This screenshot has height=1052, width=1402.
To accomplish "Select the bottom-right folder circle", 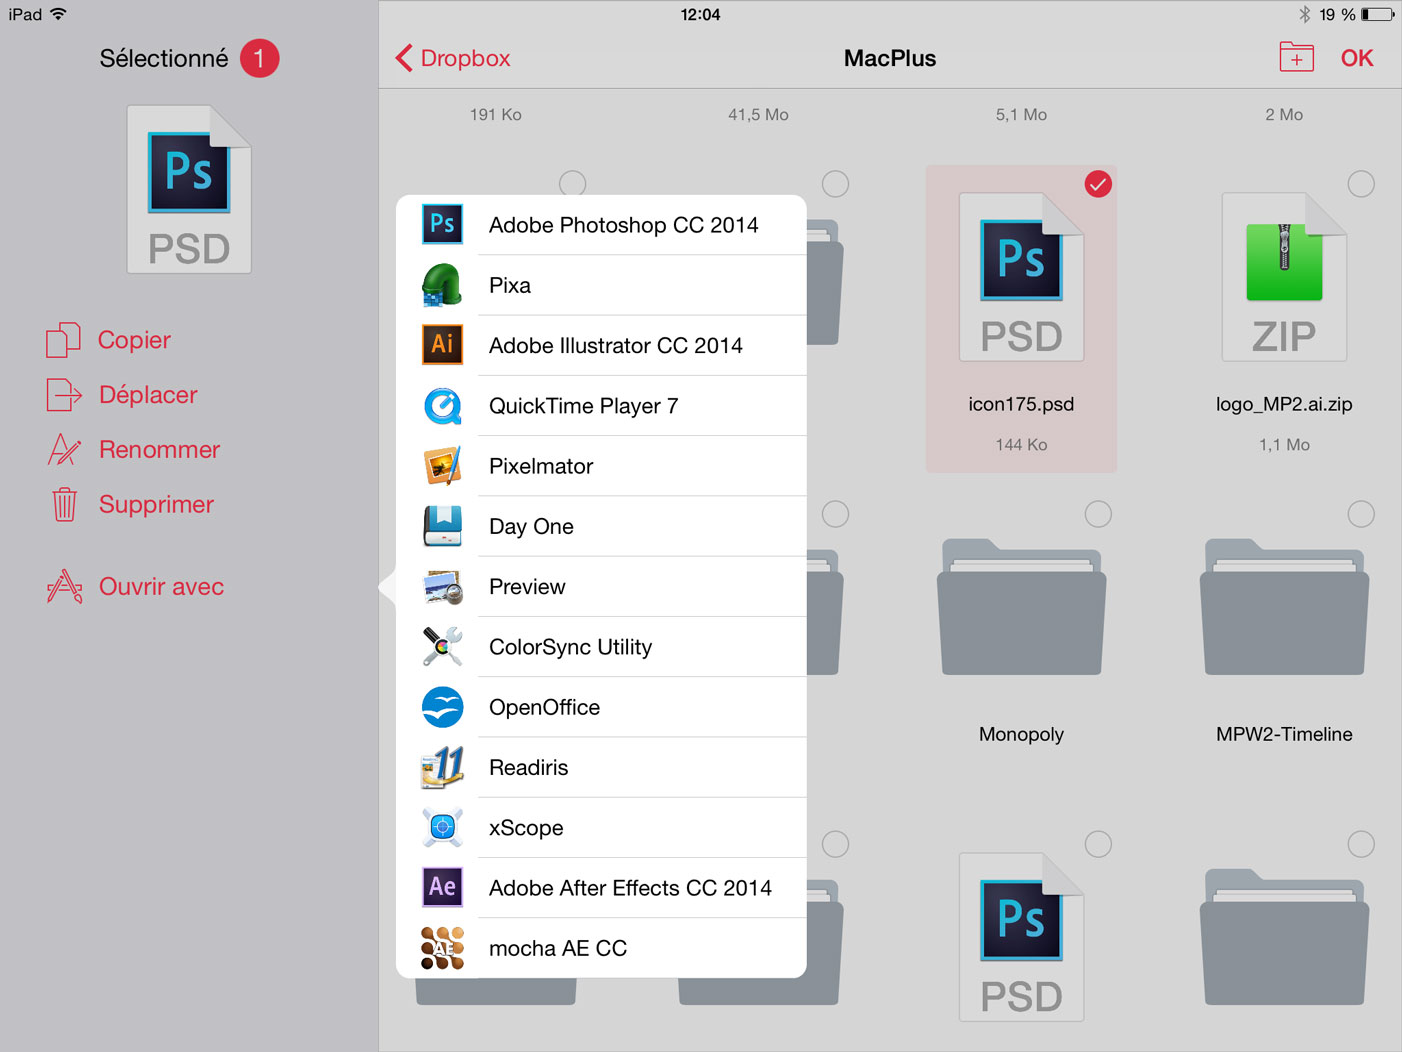I will click(x=1361, y=844).
